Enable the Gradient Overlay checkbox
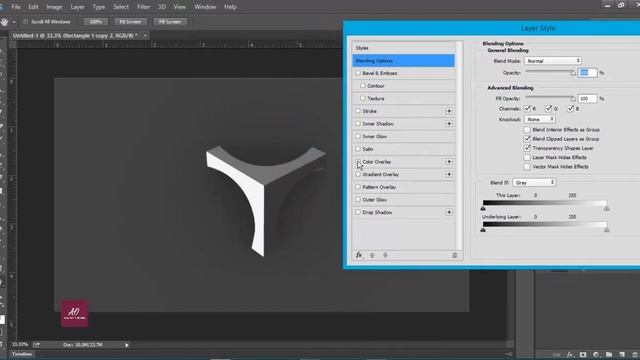The width and height of the screenshot is (640, 360). click(x=358, y=174)
